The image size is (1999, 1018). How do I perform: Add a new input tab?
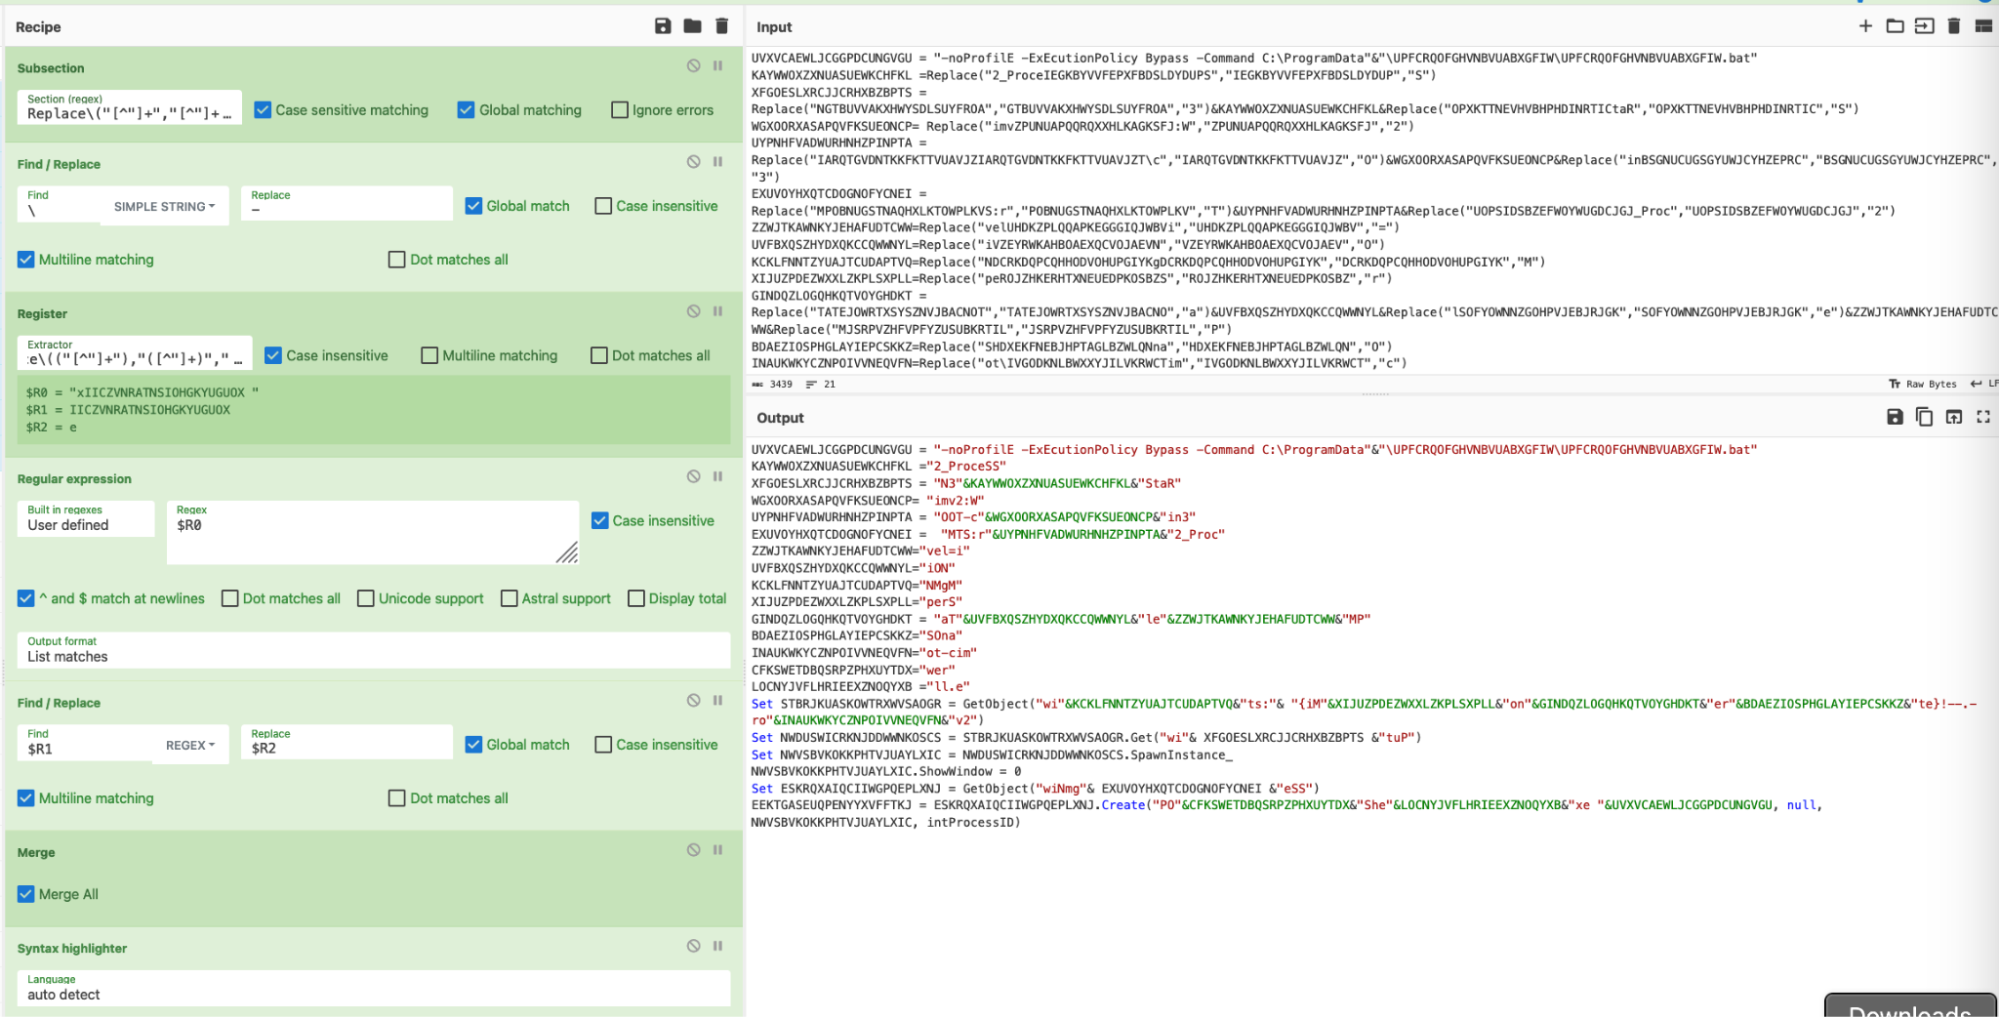[1865, 26]
